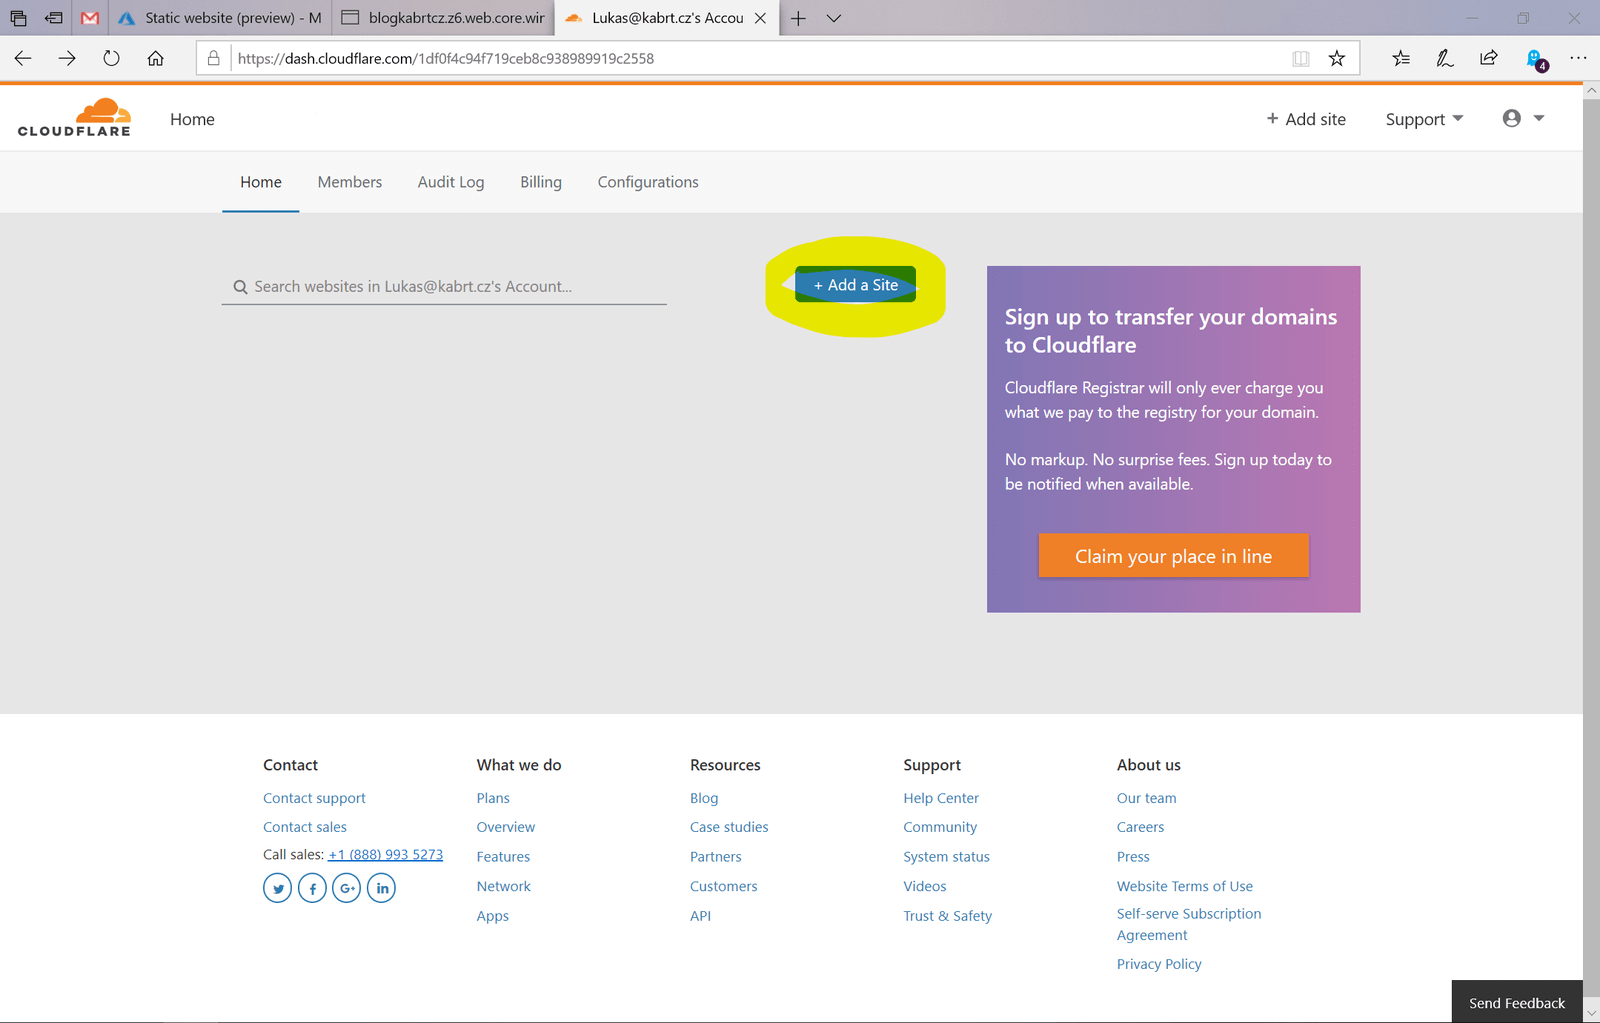1600x1023 pixels.
Task: Open browser home page icon
Action: click(155, 58)
